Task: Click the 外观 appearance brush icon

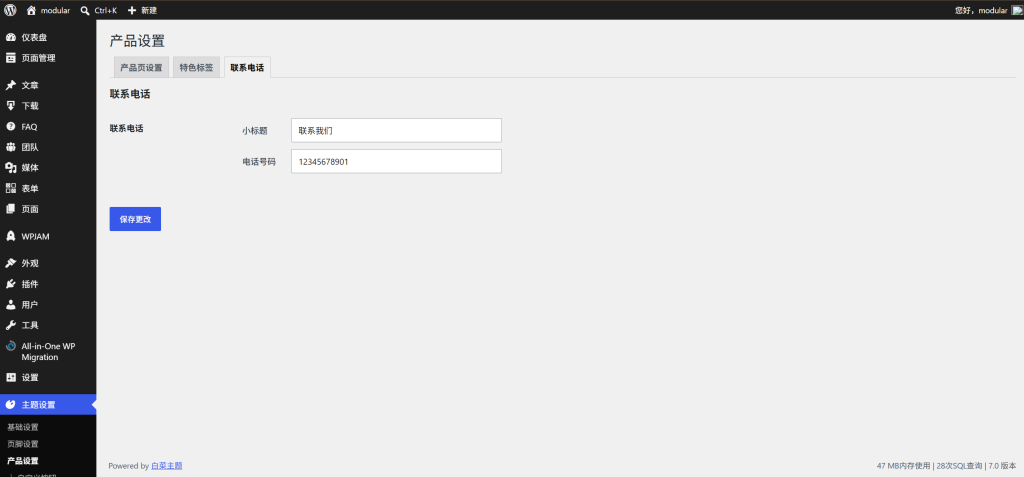Action: tap(10, 263)
